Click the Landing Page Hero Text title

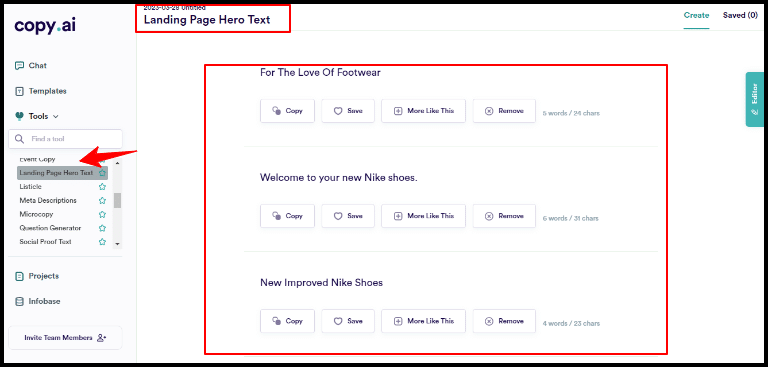(207, 20)
